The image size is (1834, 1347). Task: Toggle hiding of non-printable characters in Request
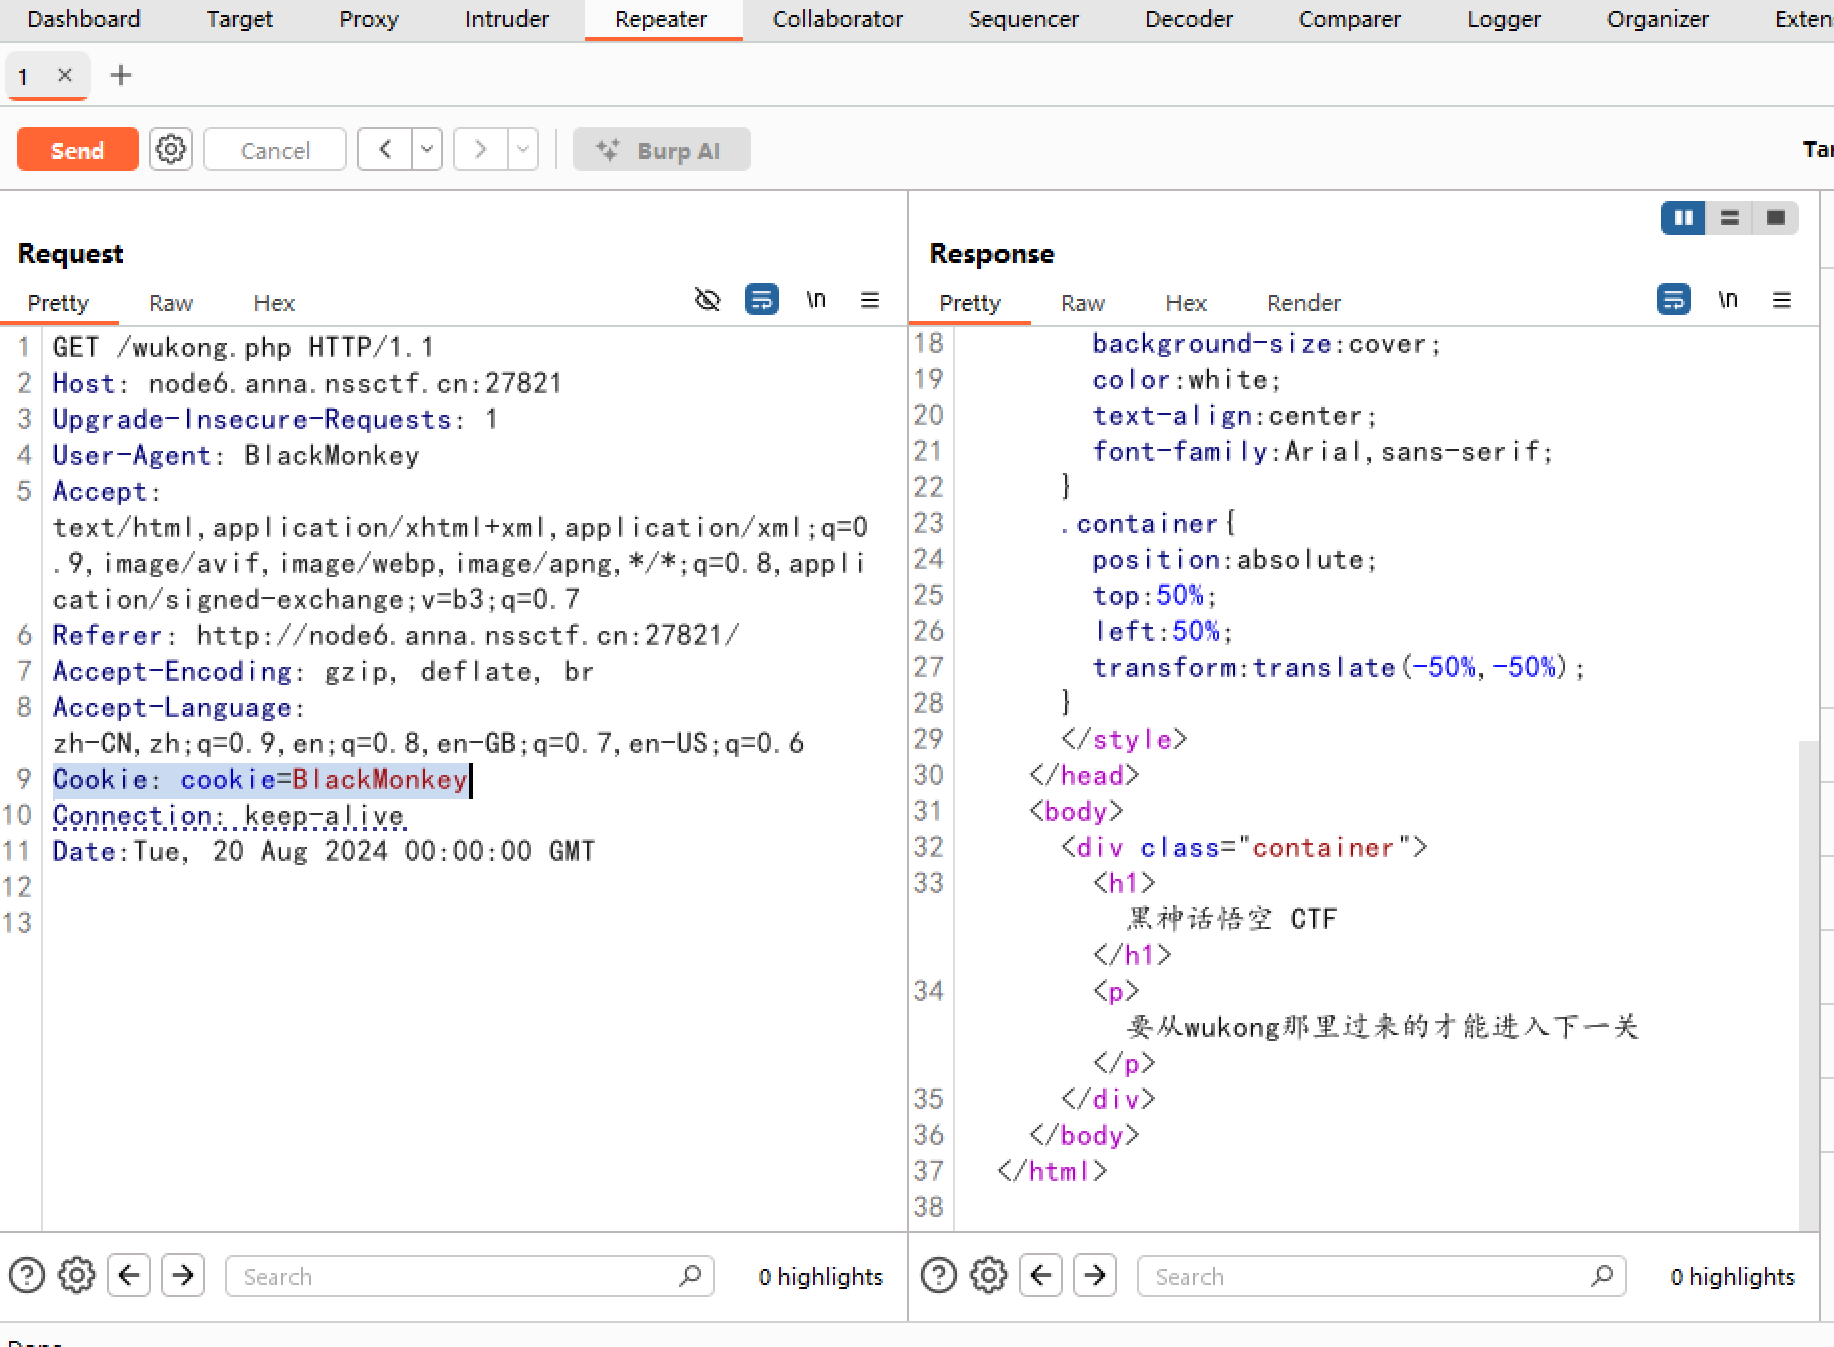point(707,300)
